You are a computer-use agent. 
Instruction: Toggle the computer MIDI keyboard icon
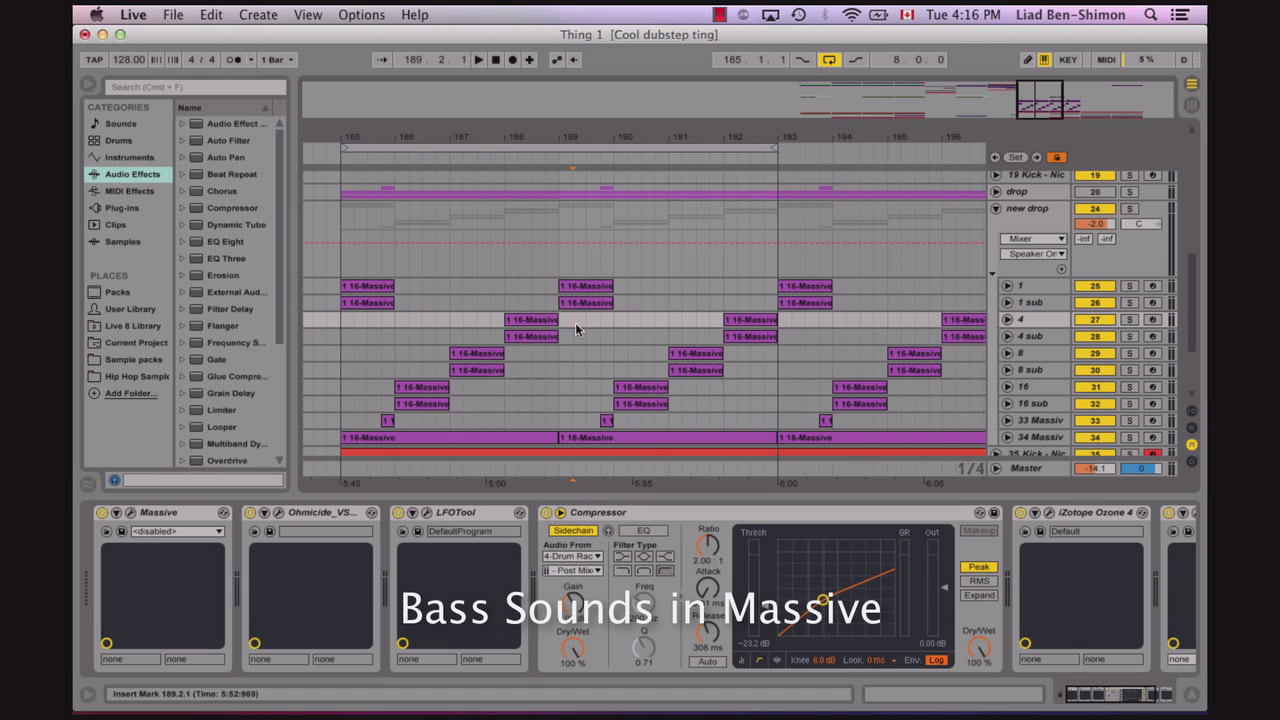[x=1044, y=60]
